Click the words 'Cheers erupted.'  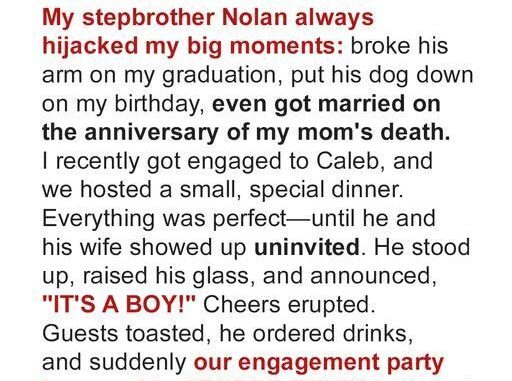[x=289, y=305]
